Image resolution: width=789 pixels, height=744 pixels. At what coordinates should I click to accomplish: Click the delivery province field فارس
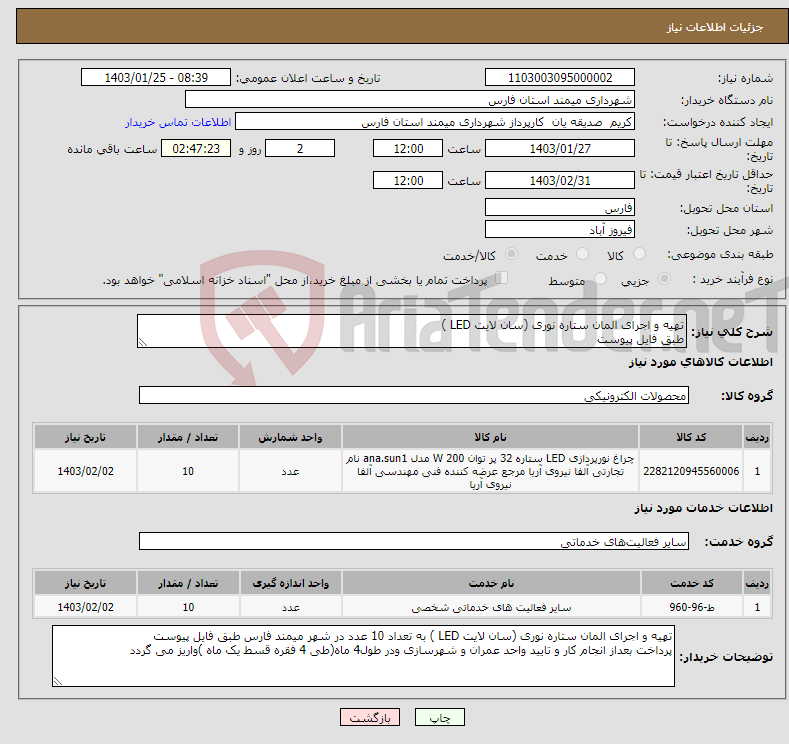[560, 207]
